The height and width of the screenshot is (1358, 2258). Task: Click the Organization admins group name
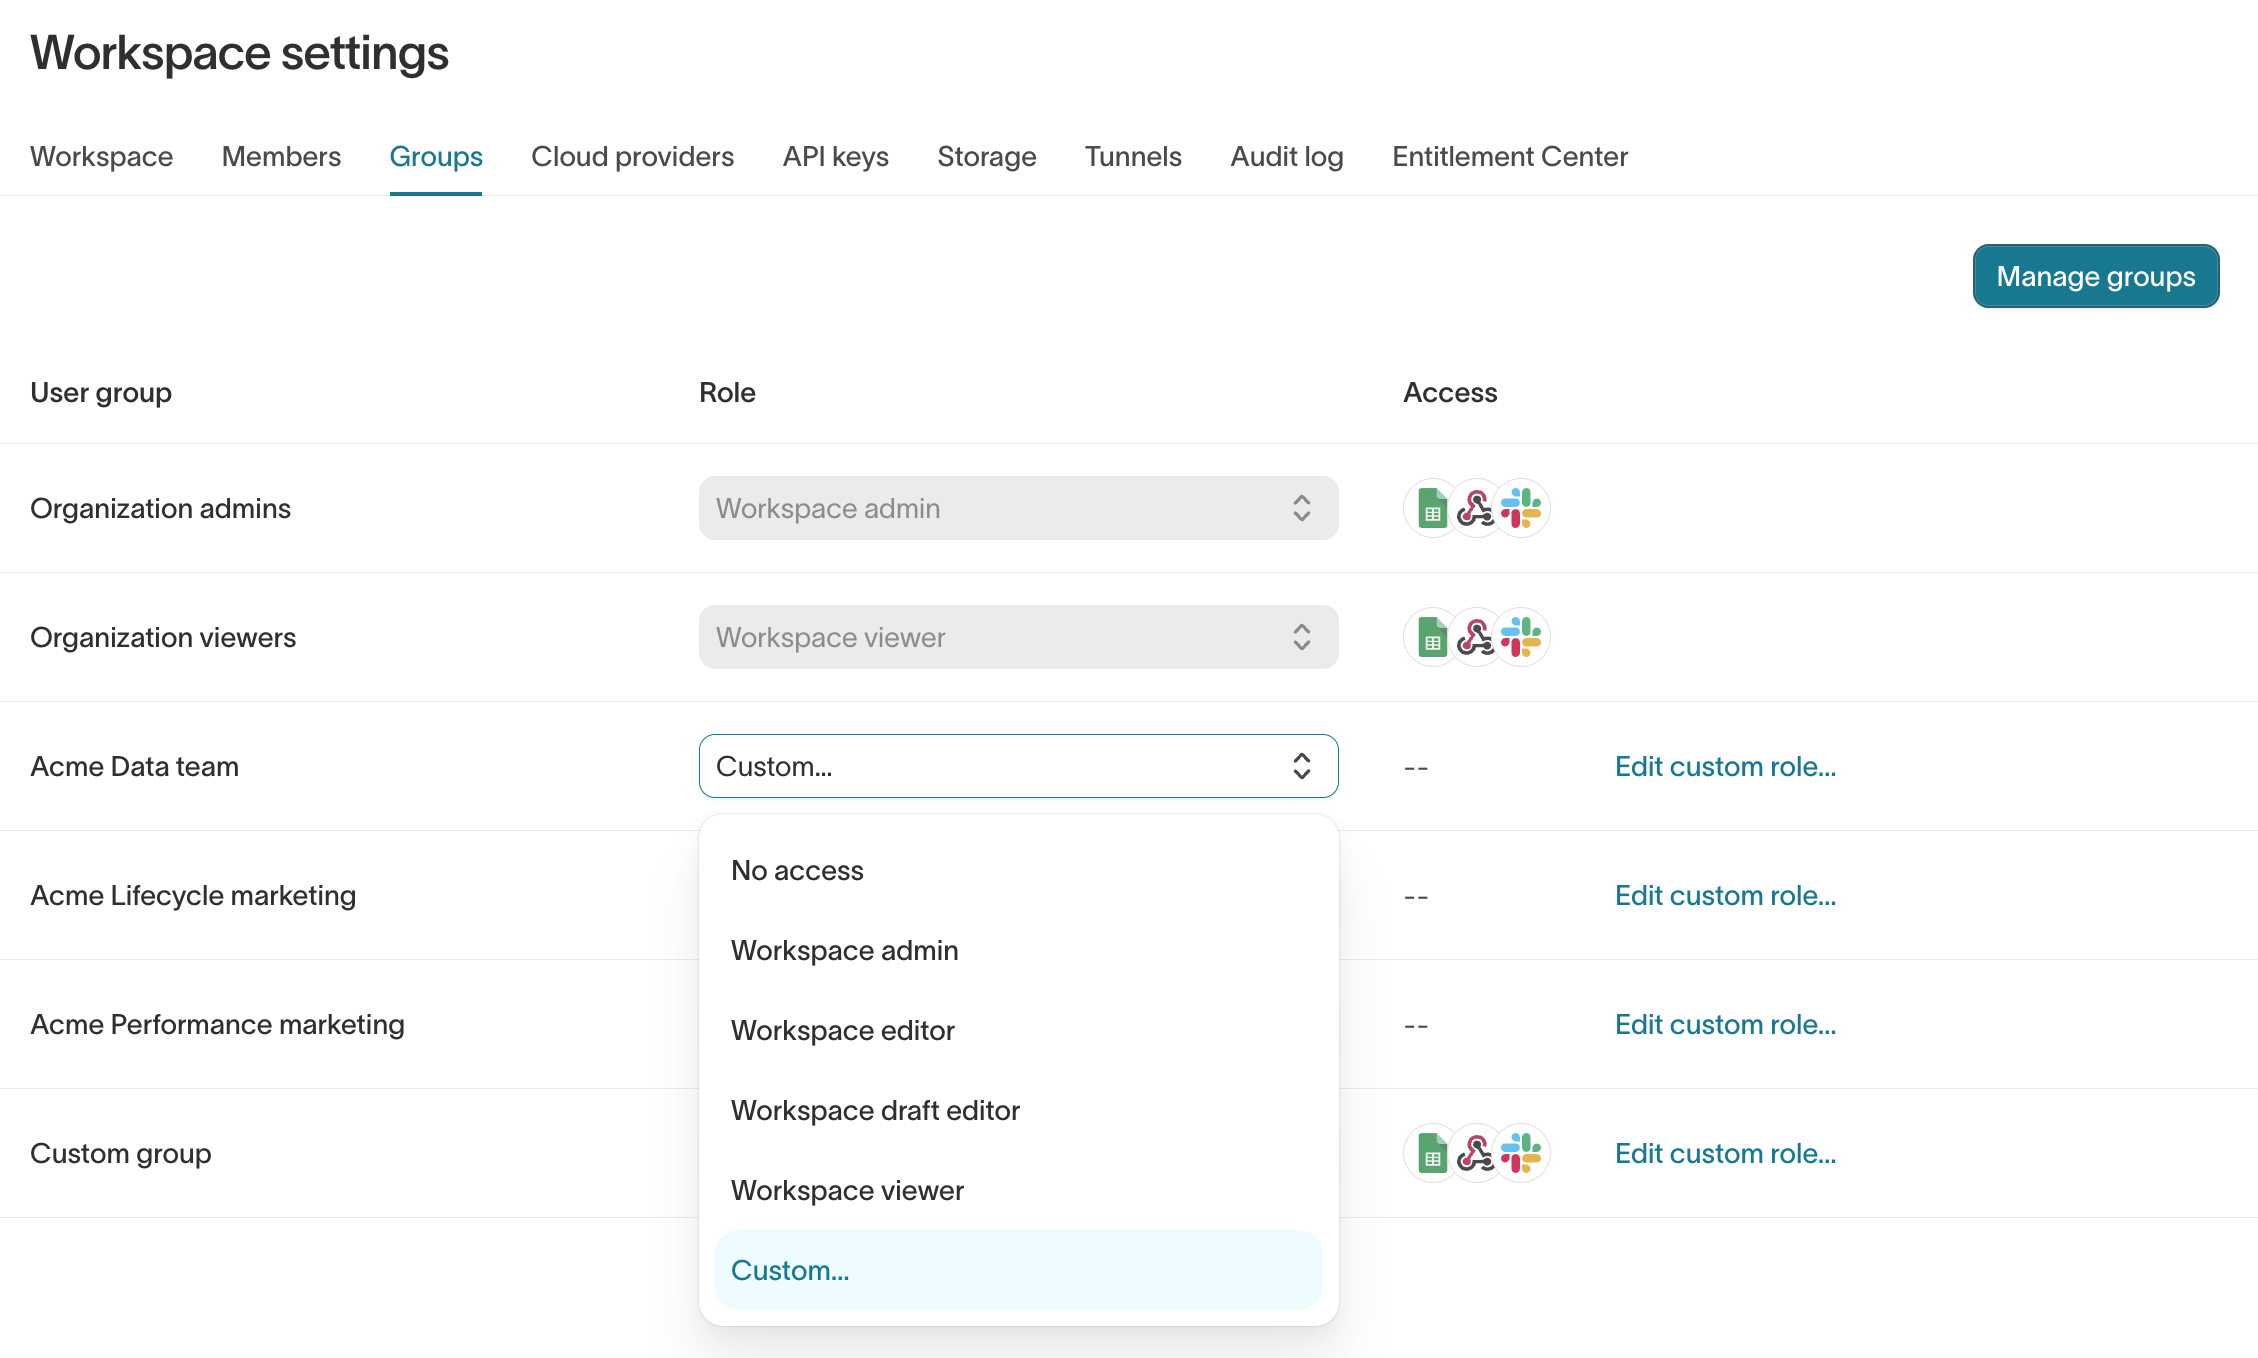pyautogui.click(x=160, y=509)
